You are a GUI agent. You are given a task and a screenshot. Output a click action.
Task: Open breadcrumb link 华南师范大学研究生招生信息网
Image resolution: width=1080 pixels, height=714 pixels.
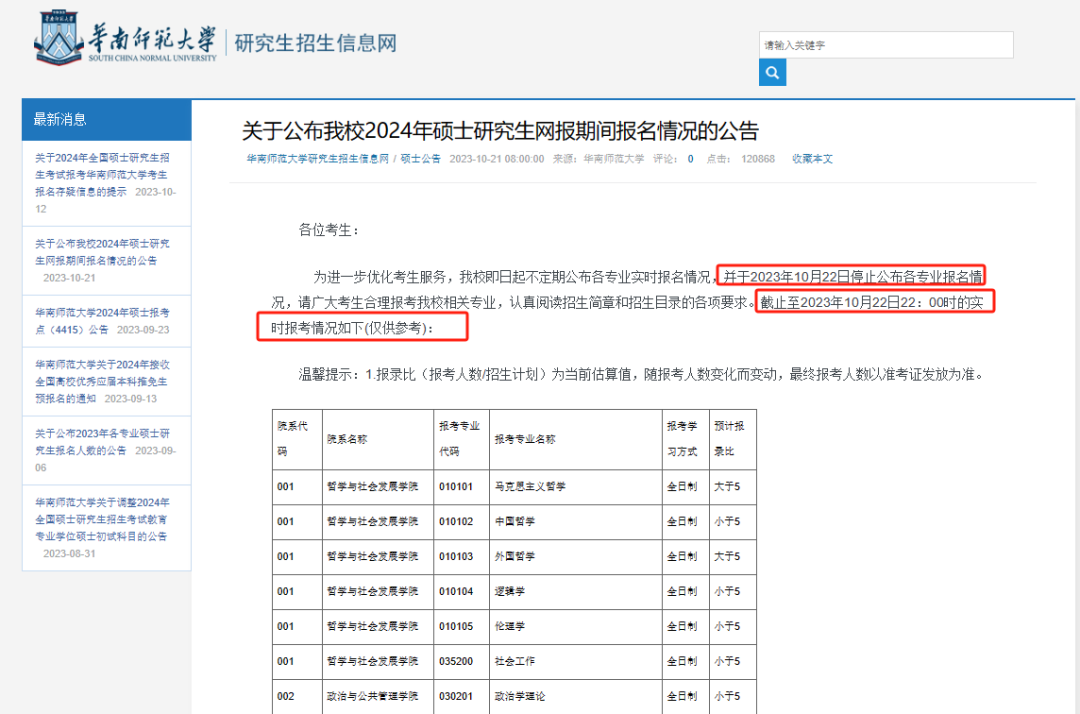click(x=318, y=158)
